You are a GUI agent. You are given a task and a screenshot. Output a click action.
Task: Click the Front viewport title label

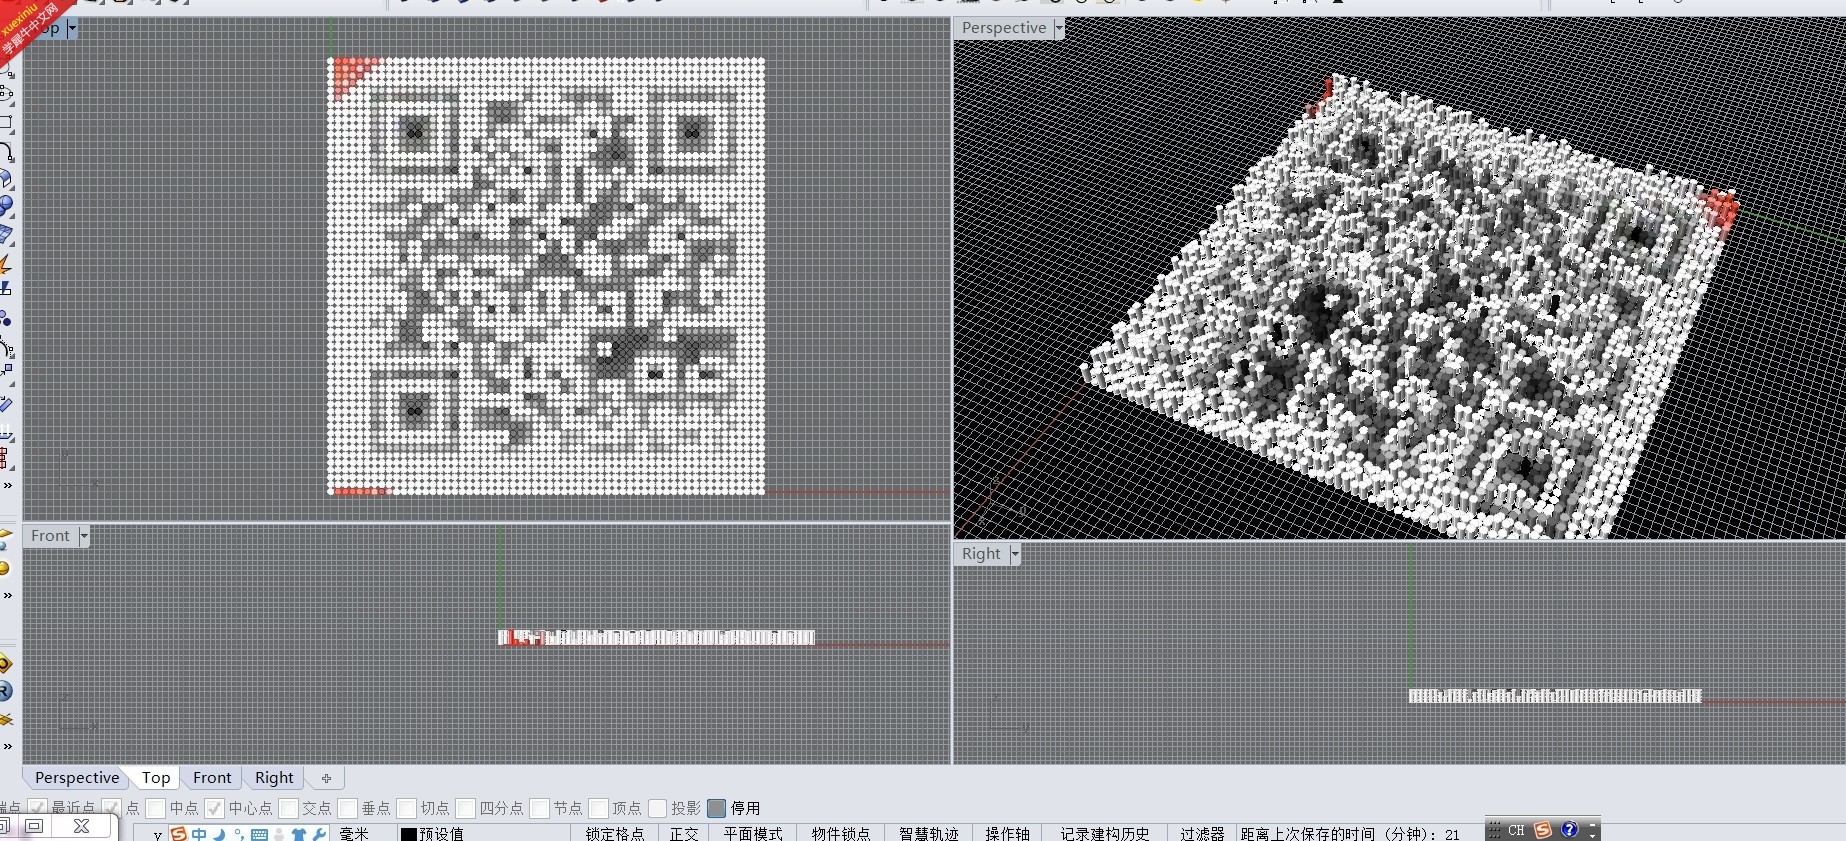tap(50, 536)
